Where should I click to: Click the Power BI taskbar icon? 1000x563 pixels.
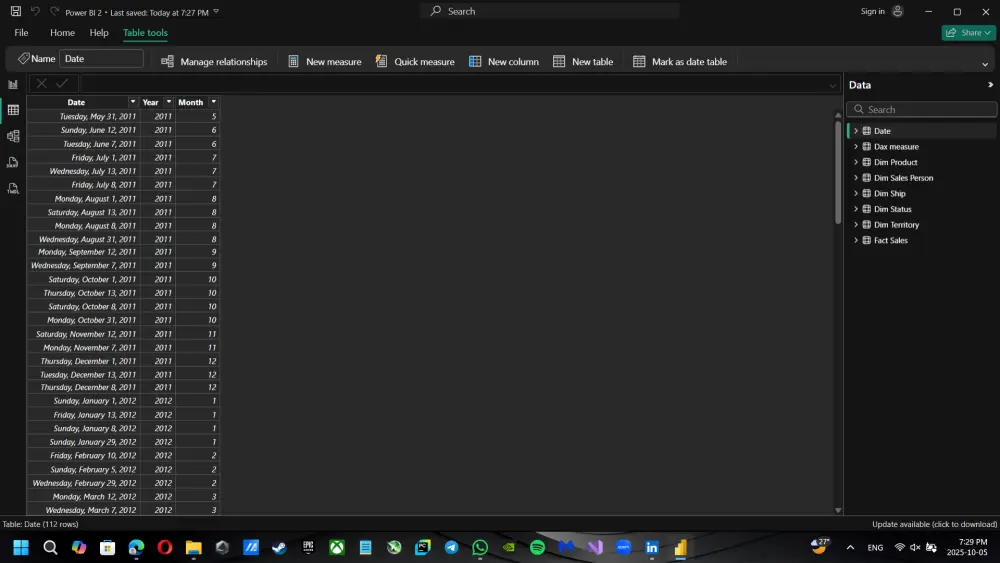(680, 547)
